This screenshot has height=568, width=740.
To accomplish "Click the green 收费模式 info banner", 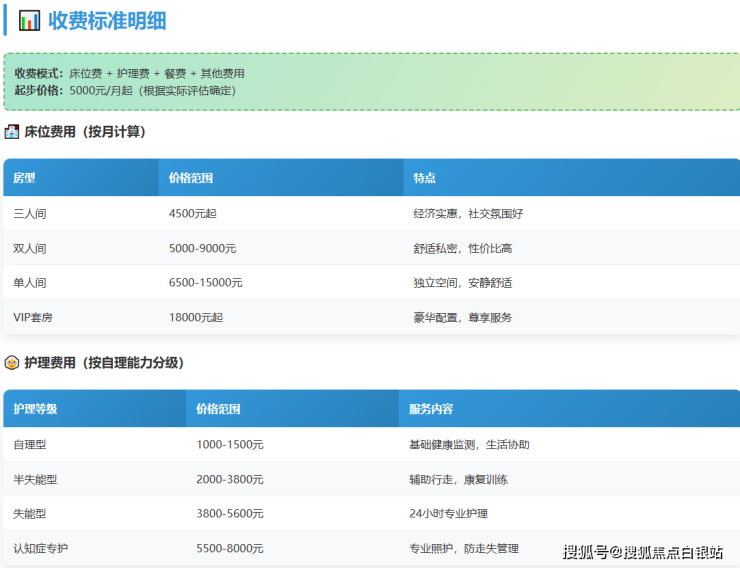I will pos(370,81).
